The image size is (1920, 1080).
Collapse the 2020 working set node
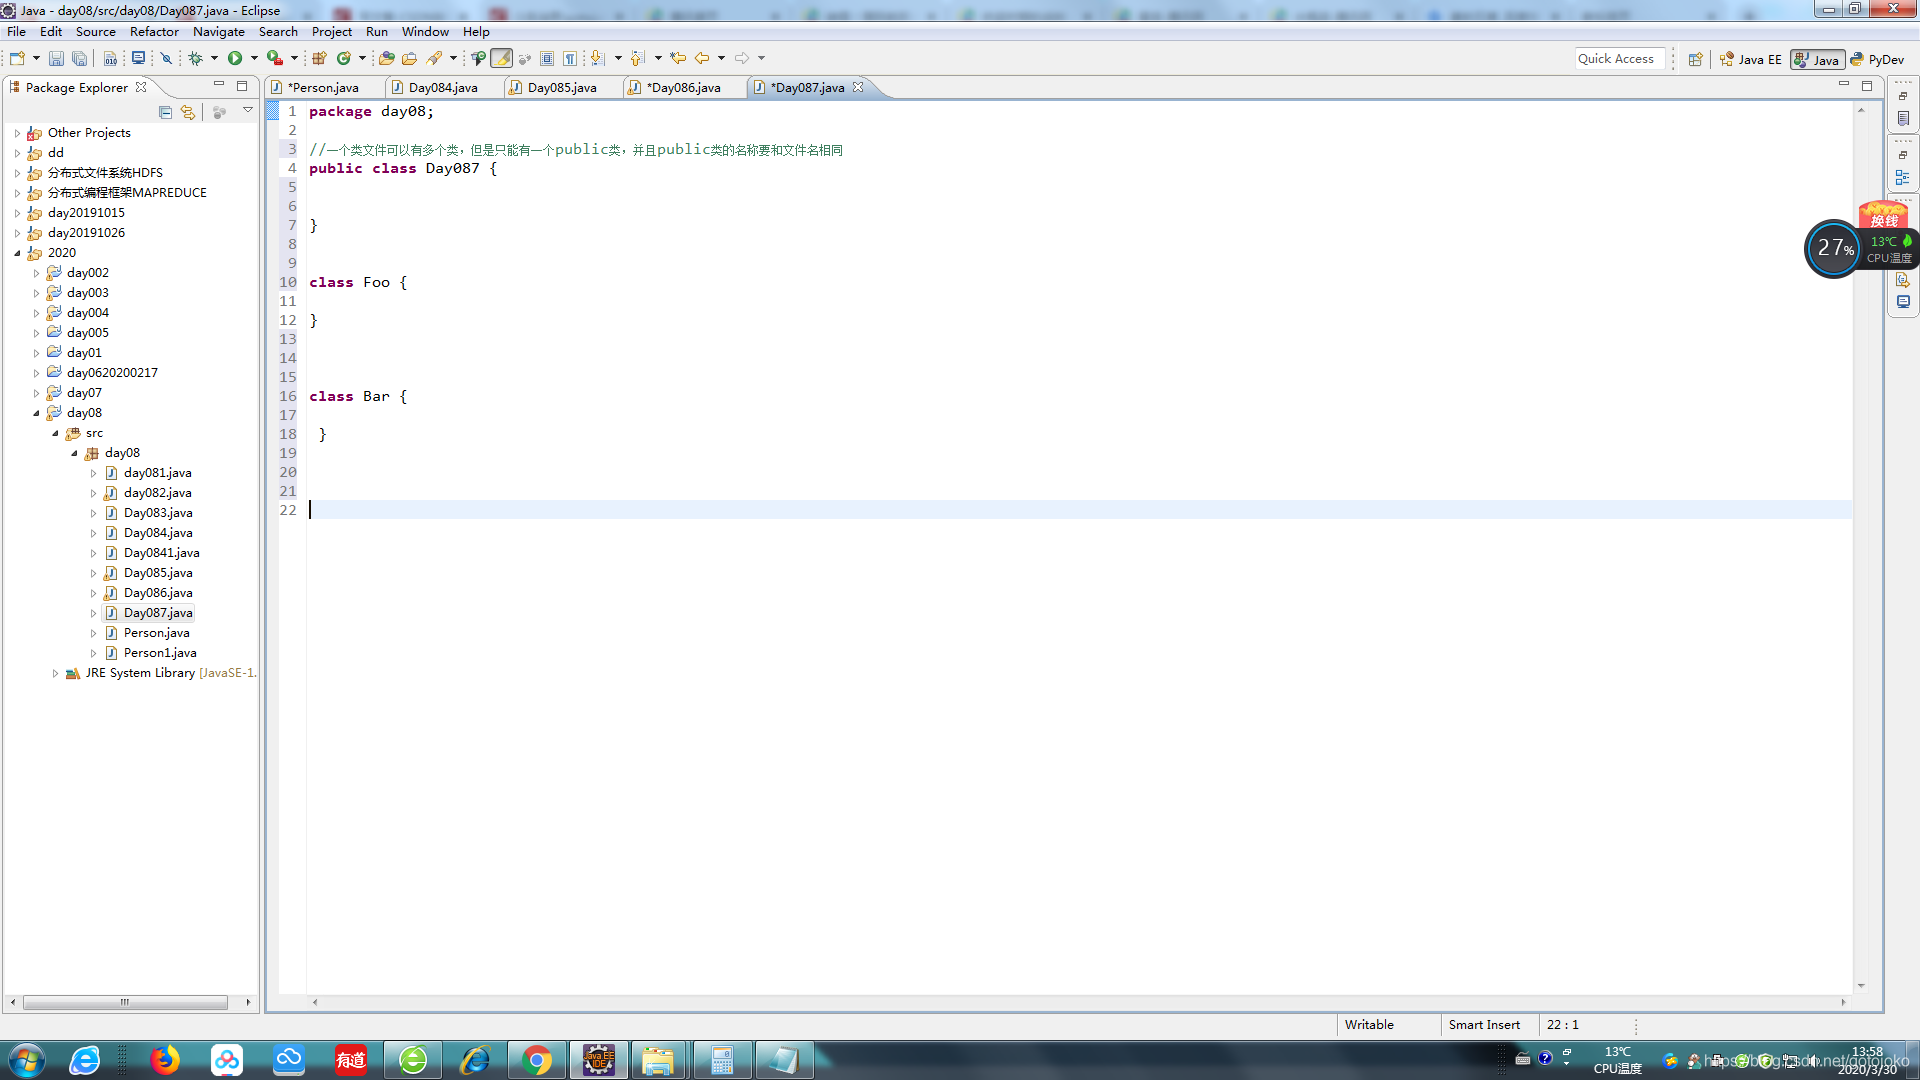tap(18, 253)
